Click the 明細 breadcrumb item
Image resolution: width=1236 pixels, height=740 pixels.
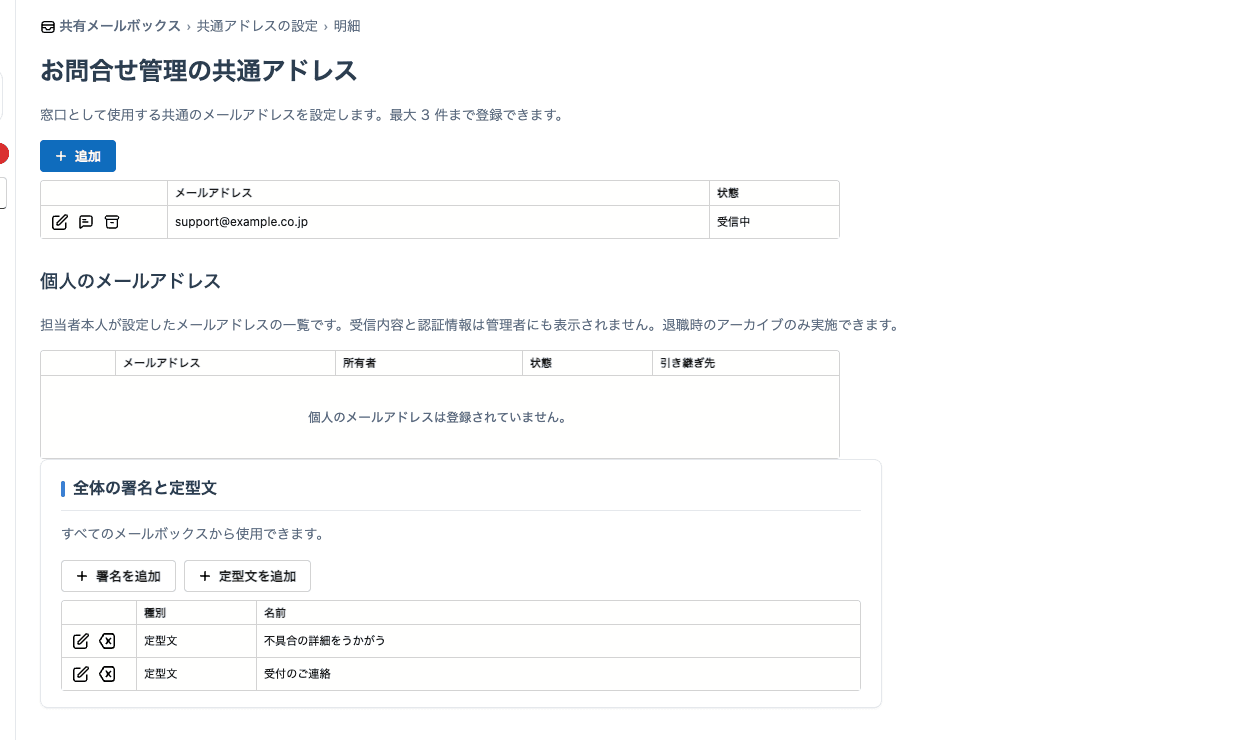click(347, 26)
